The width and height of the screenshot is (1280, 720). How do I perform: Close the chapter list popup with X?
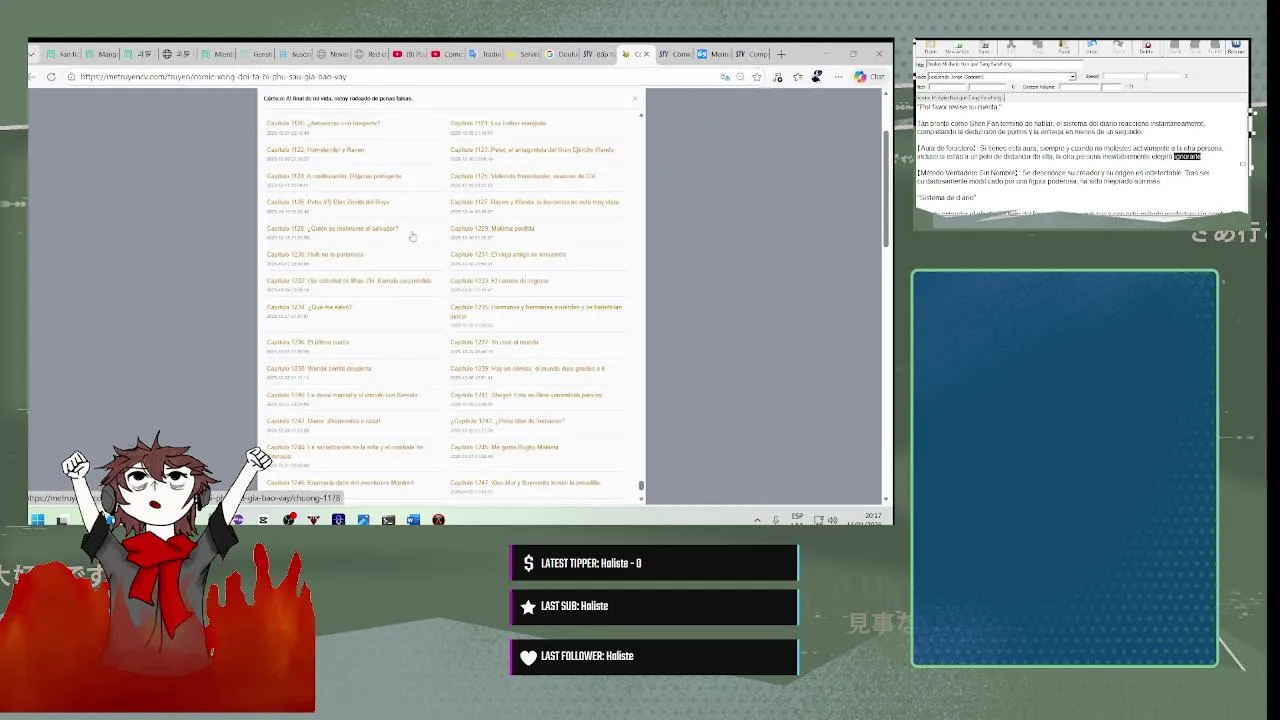tap(634, 98)
